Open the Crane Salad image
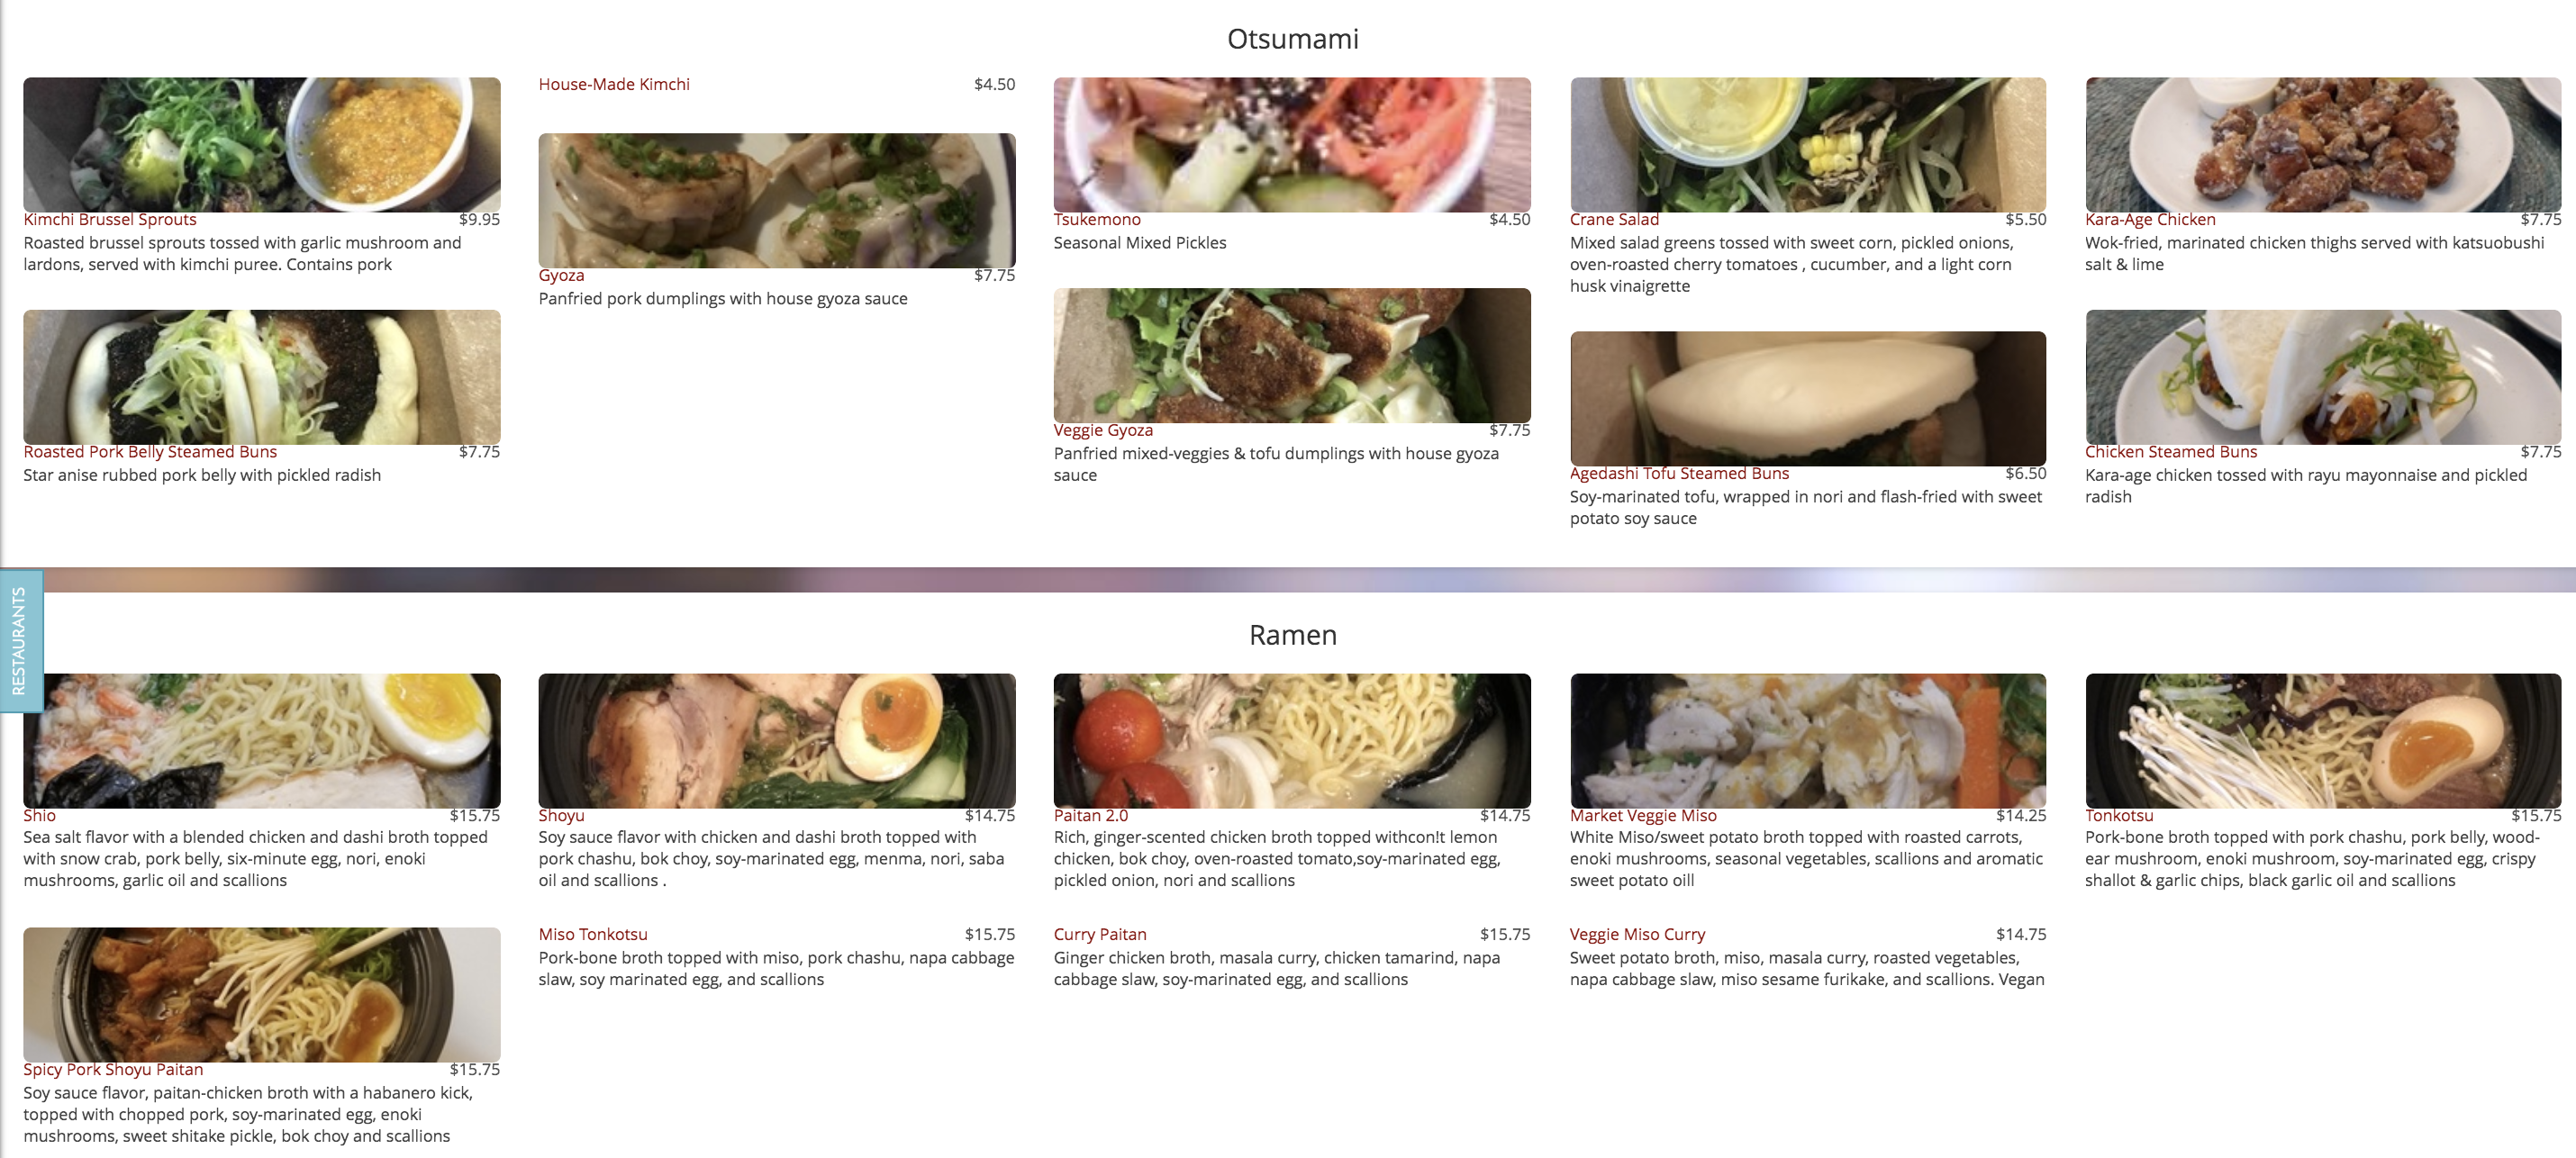The width and height of the screenshot is (2576, 1158). click(1807, 144)
